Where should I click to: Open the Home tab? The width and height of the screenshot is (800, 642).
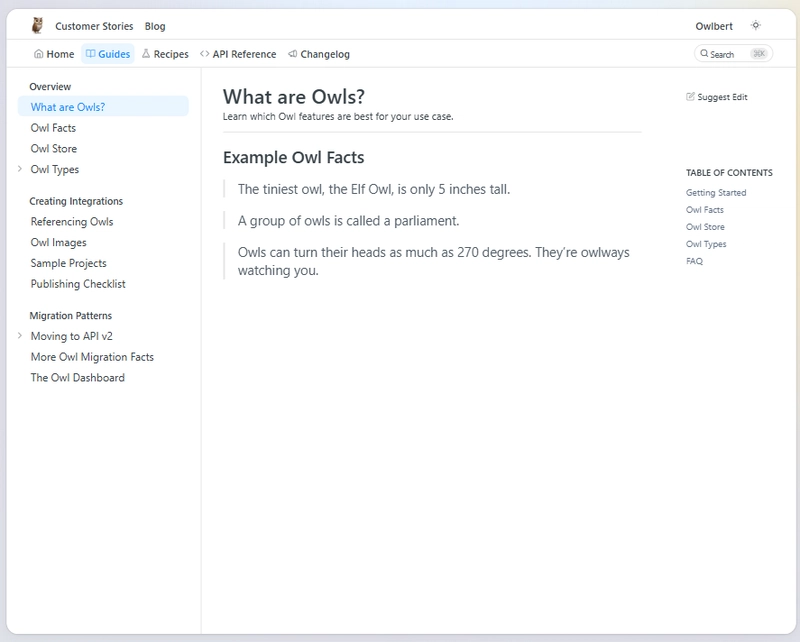click(54, 54)
